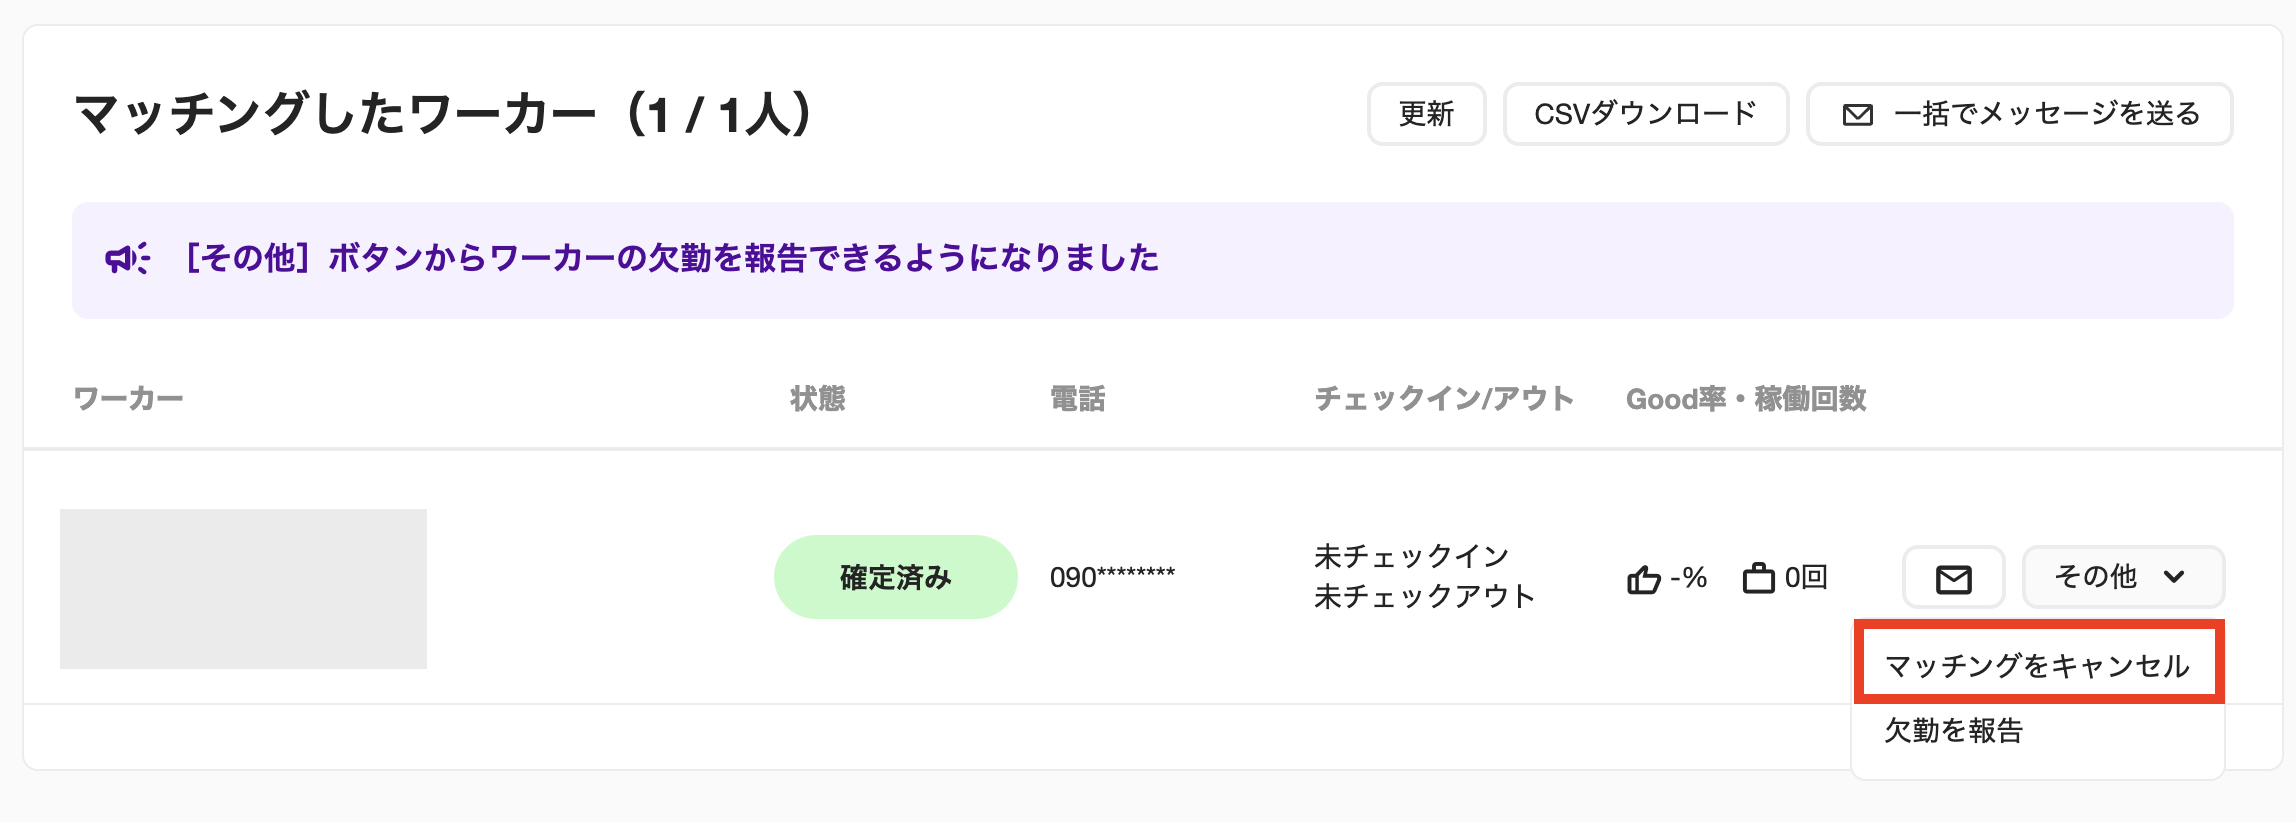Click the ワーカー column header
2296x822 pixels.
pos(128,399)
